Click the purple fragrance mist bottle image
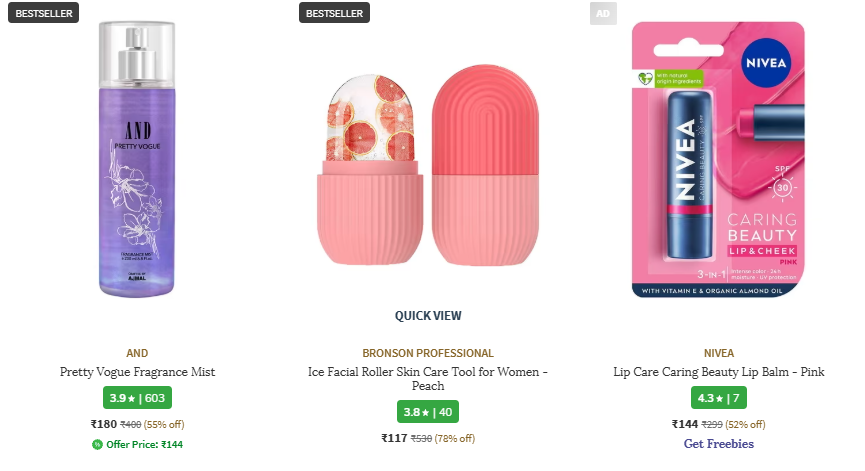Viewport: 865px width, 471px height. point(137,160)
